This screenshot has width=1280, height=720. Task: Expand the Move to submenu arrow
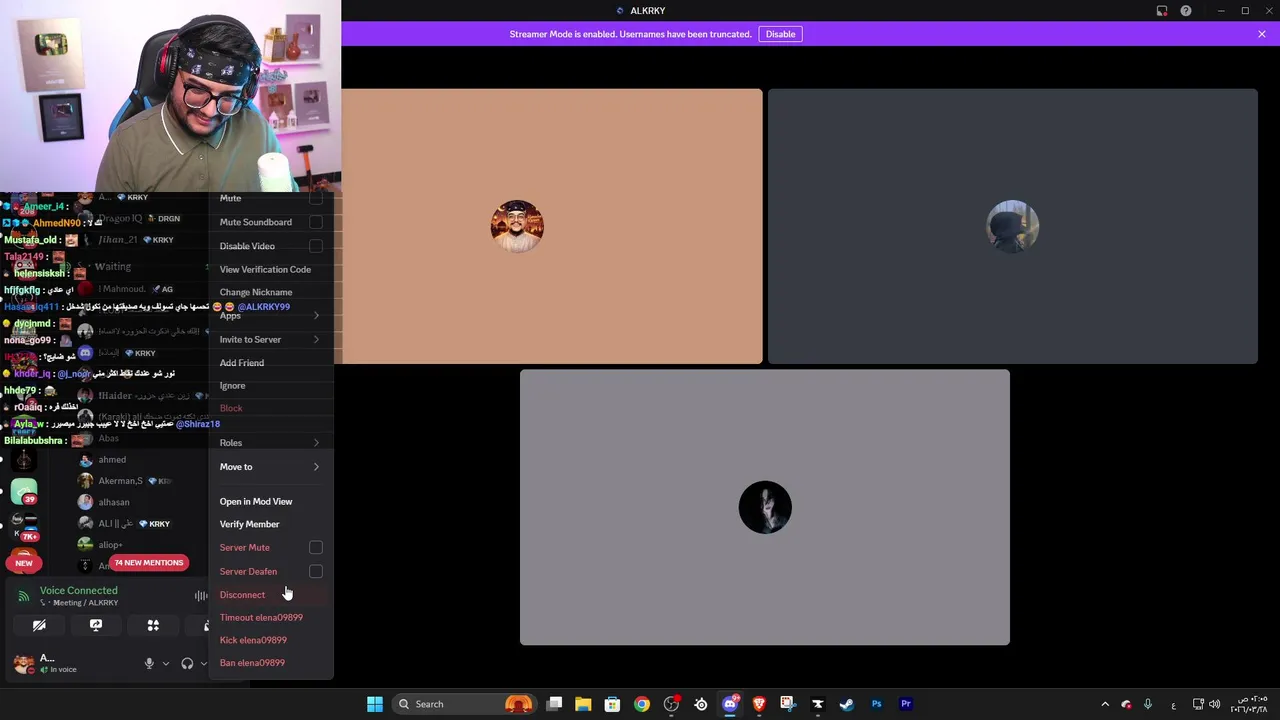coord(316,467)
